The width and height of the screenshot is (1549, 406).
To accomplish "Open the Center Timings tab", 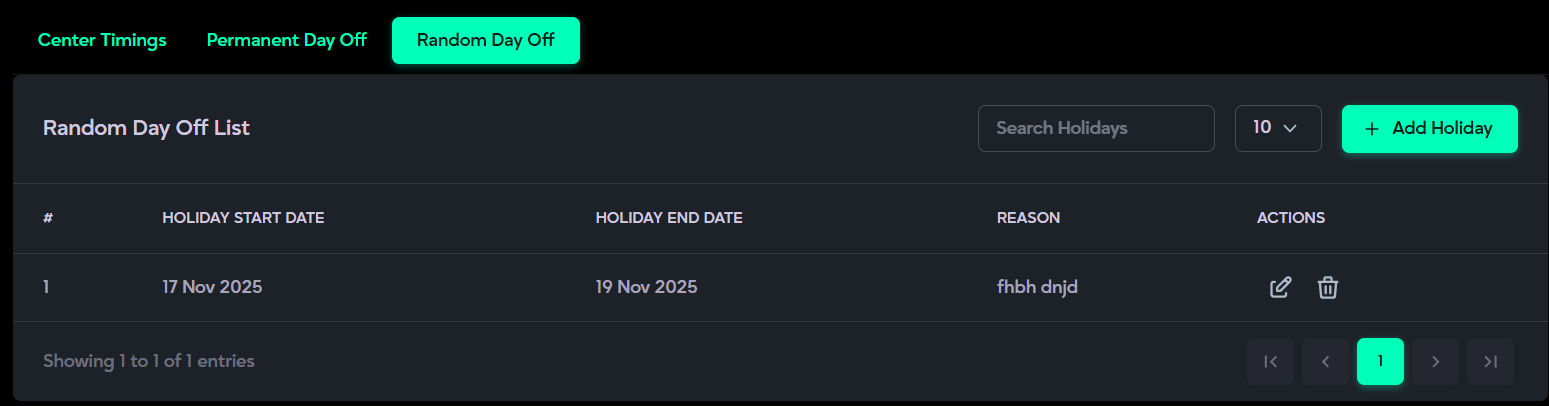I will (x=102, y=41).
